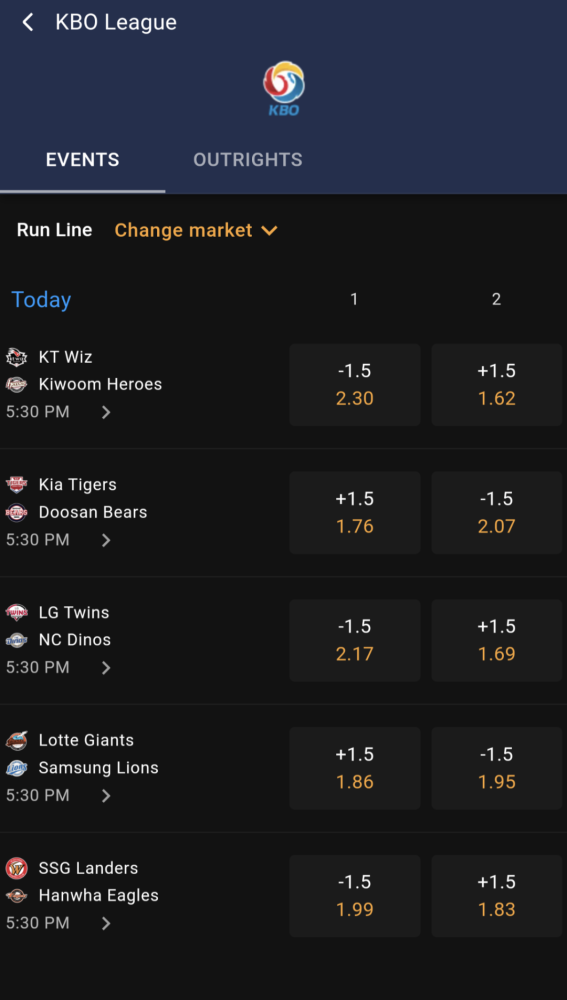Click the SSG Landers team logo
The image size is (567, 1000).
point(17,868)
